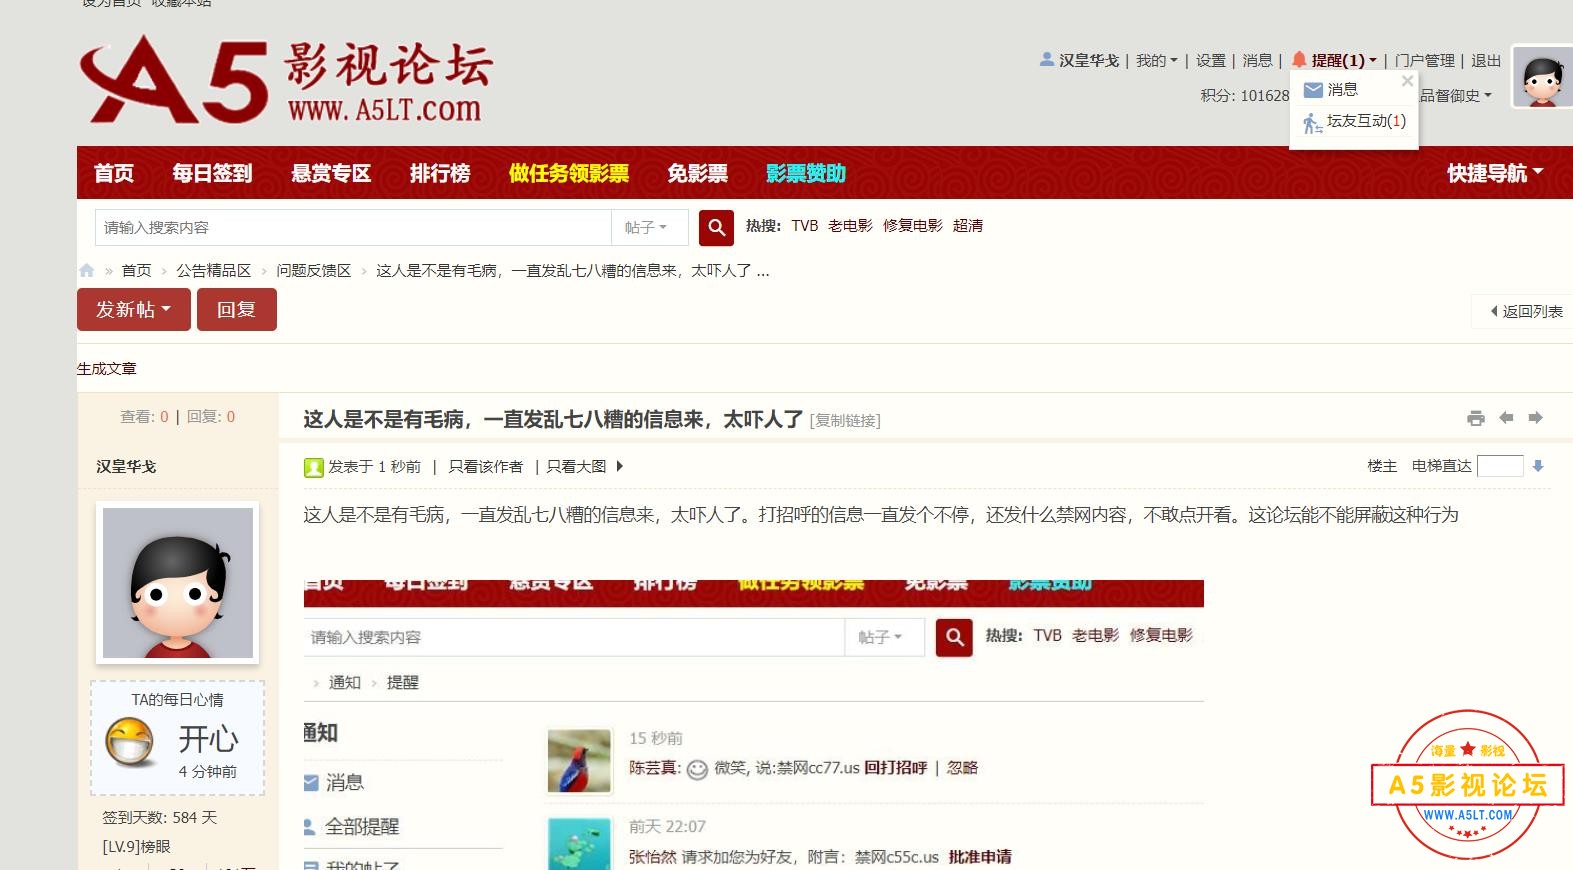This screenshot has height=870, width=1573.
Task: Open 排行榜 navigation item
Action: pyautogui.click(x=440, y=173)
